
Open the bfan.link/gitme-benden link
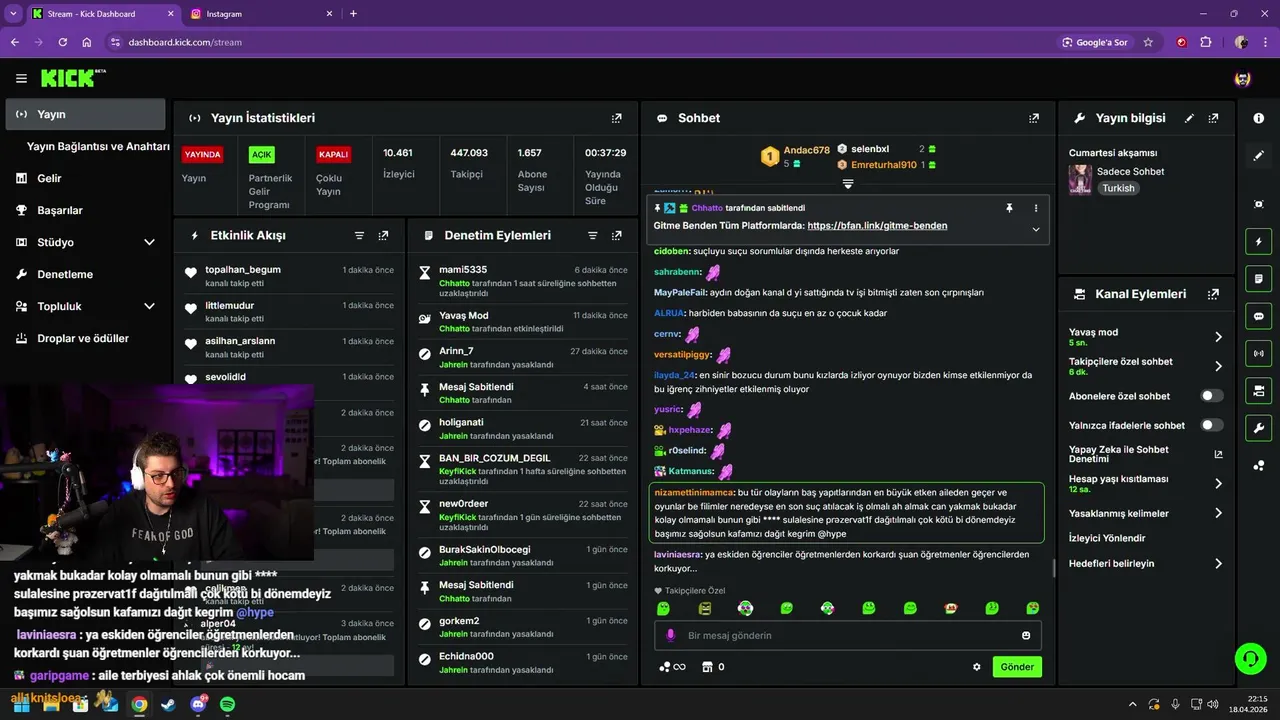click(x=877, y=226)
